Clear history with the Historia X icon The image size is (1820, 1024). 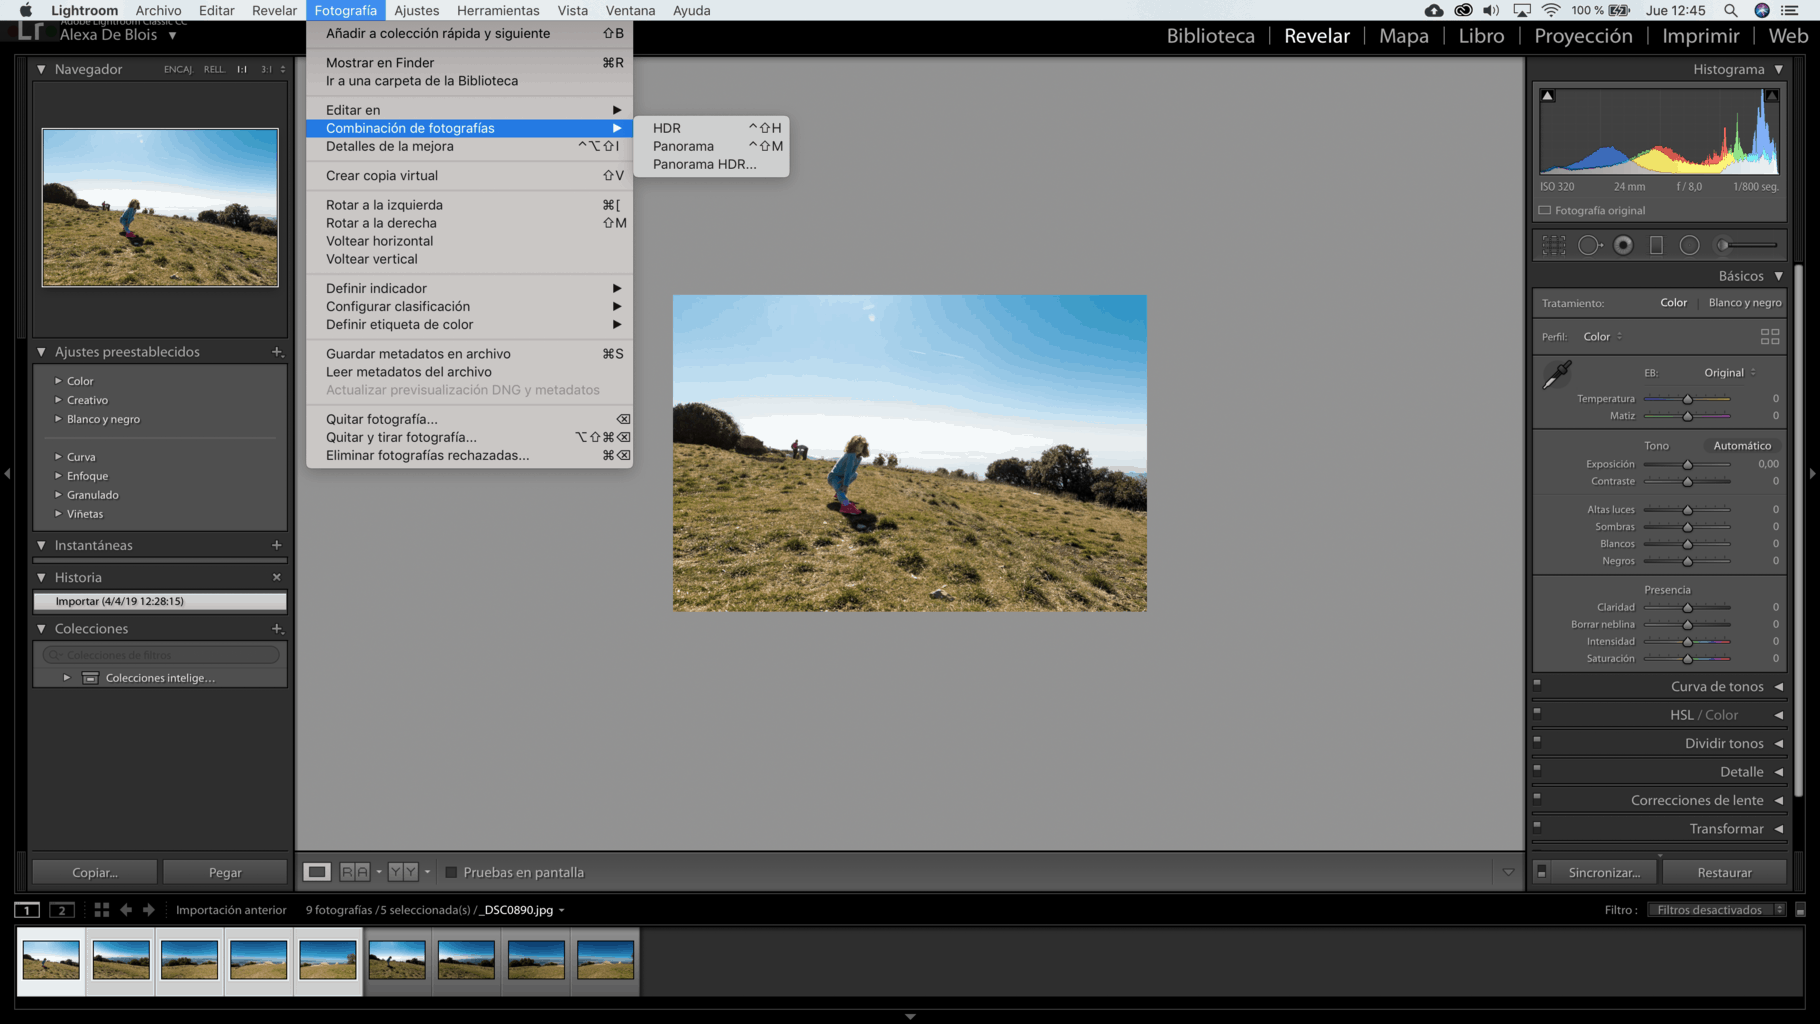pos(277,577)
